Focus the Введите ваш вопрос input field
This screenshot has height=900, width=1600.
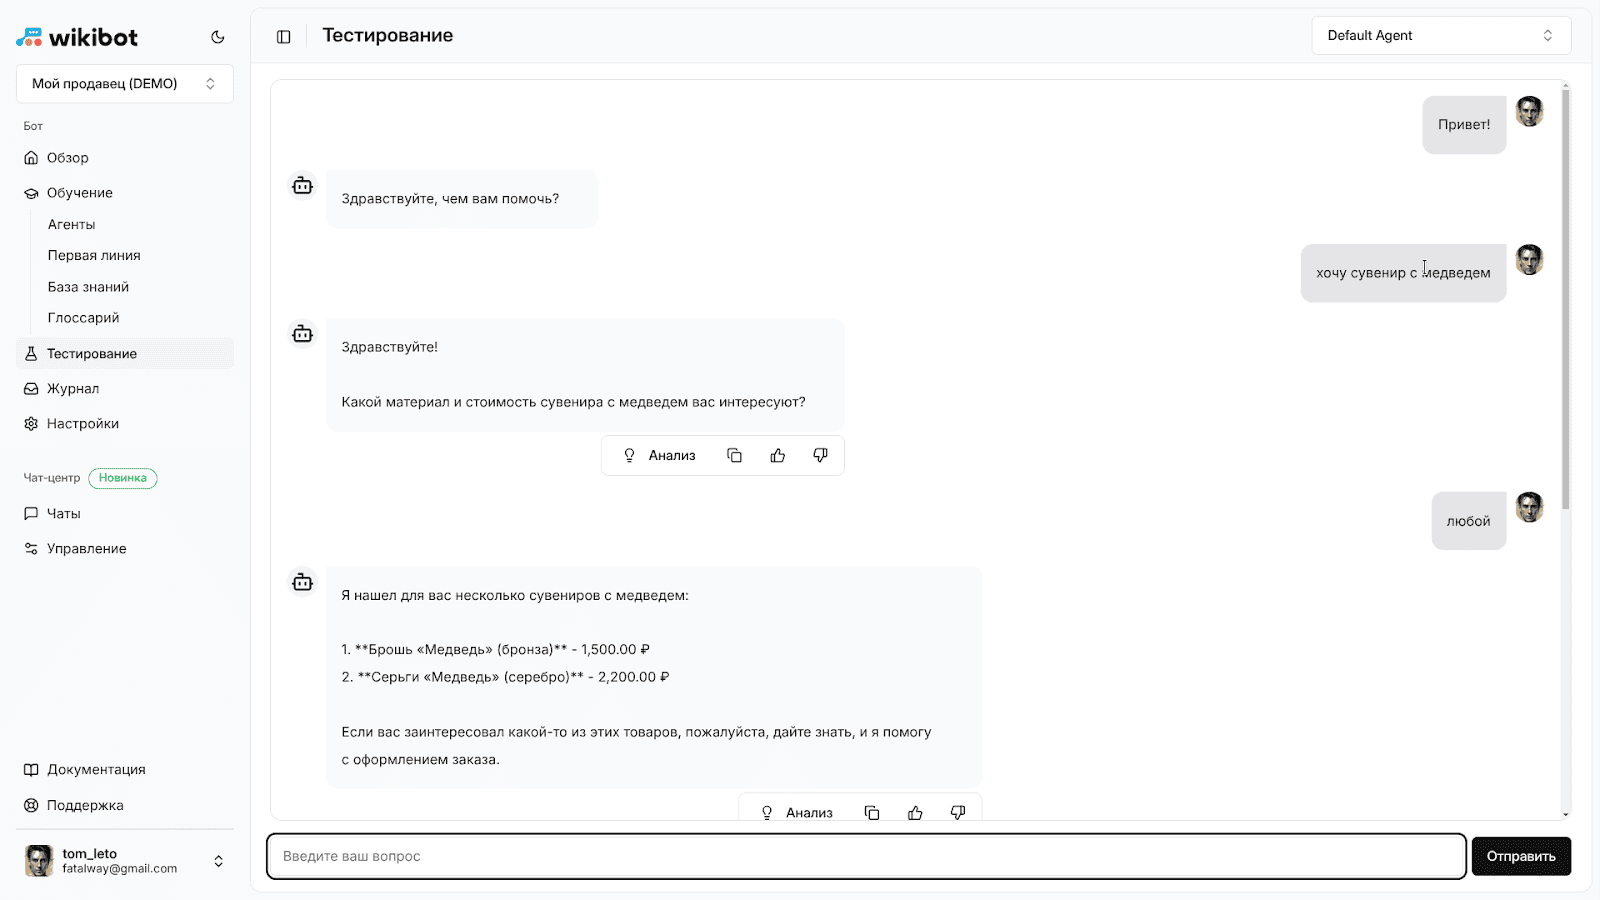pyautogui.click(x=866, y=856)
